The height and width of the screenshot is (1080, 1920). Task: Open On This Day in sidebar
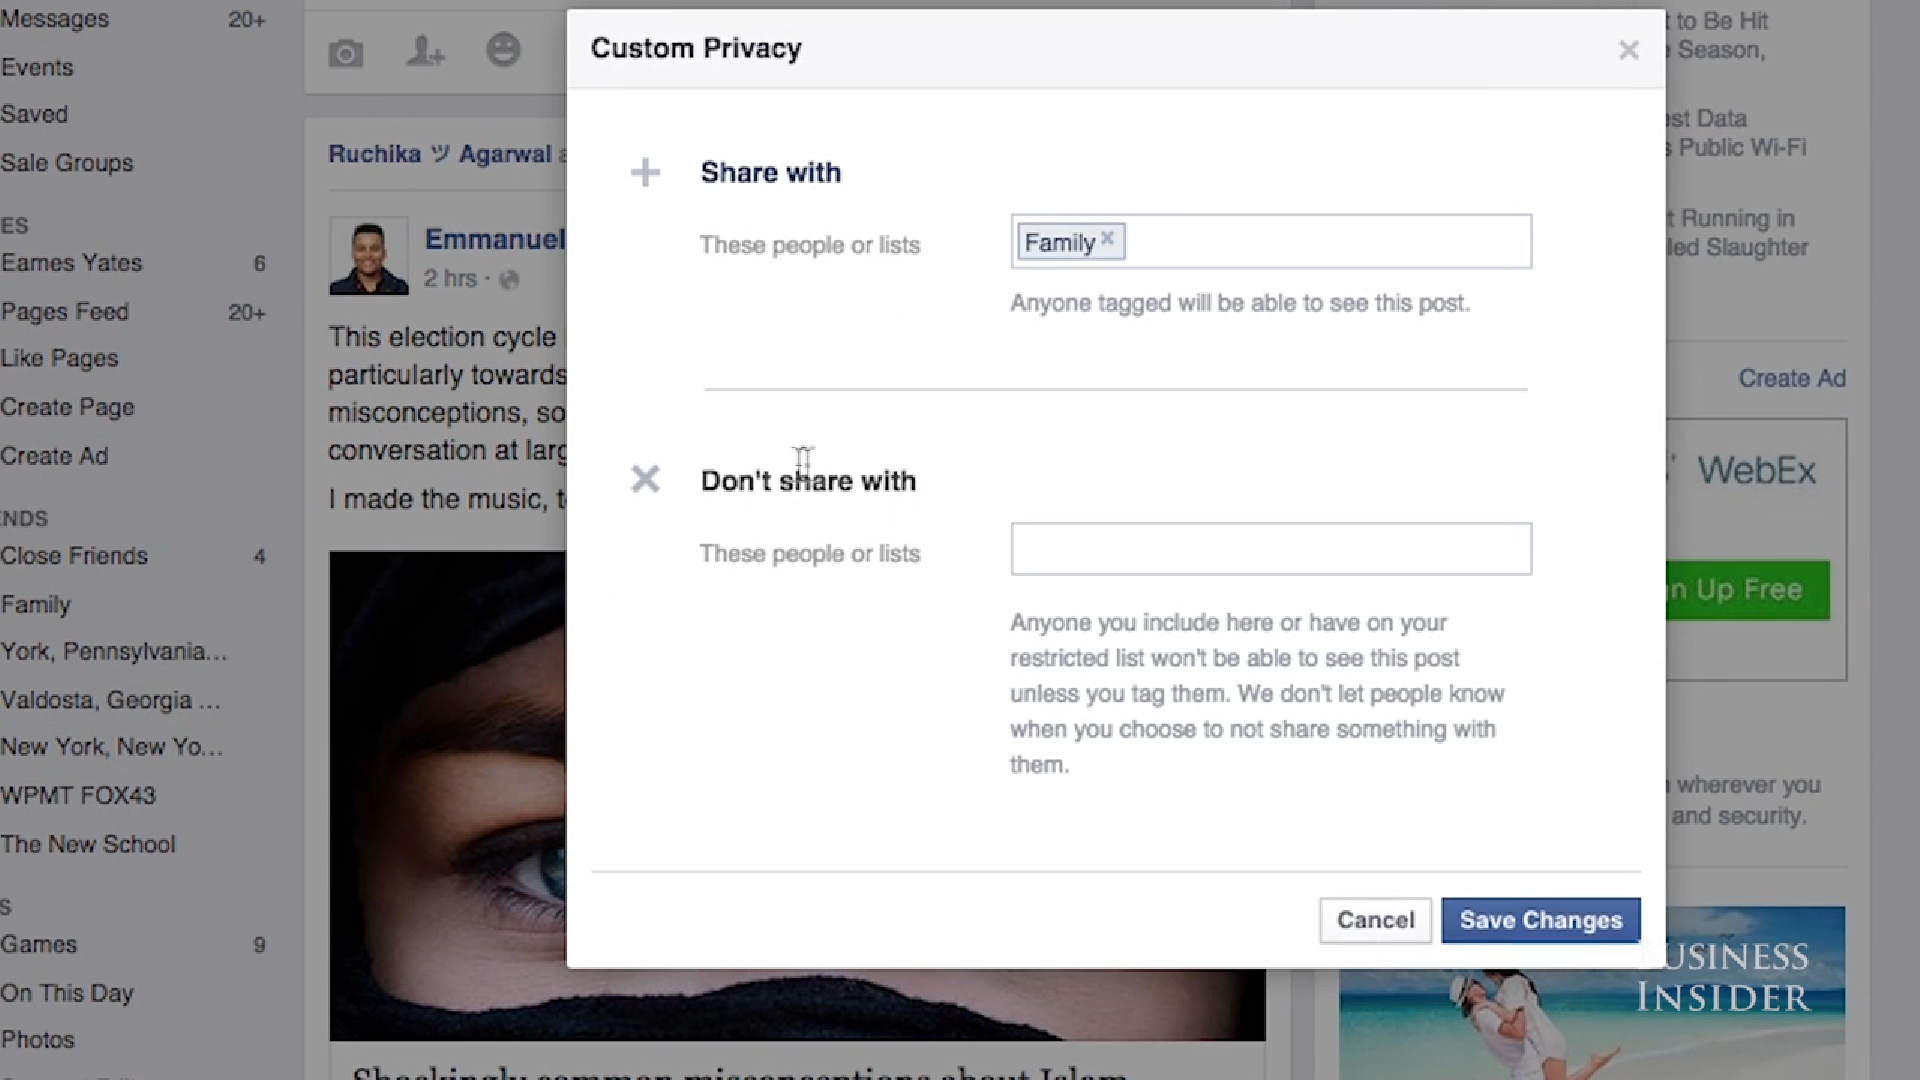pos(67,993)
